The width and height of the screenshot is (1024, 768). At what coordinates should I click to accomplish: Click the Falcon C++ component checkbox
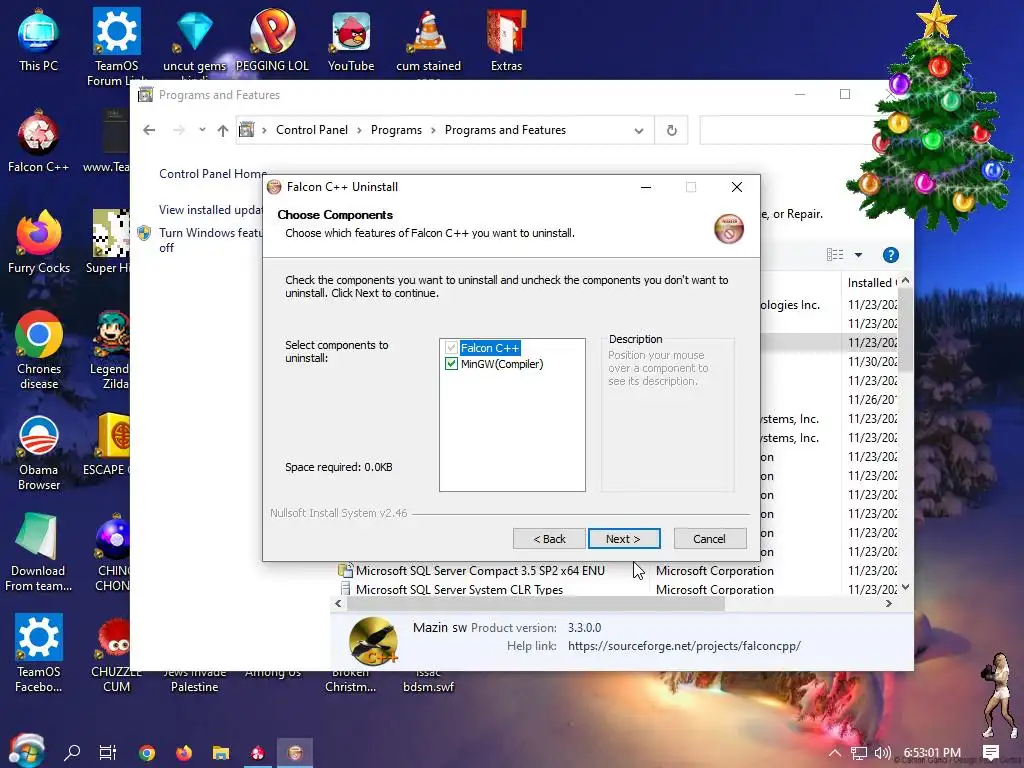[451, 347]
